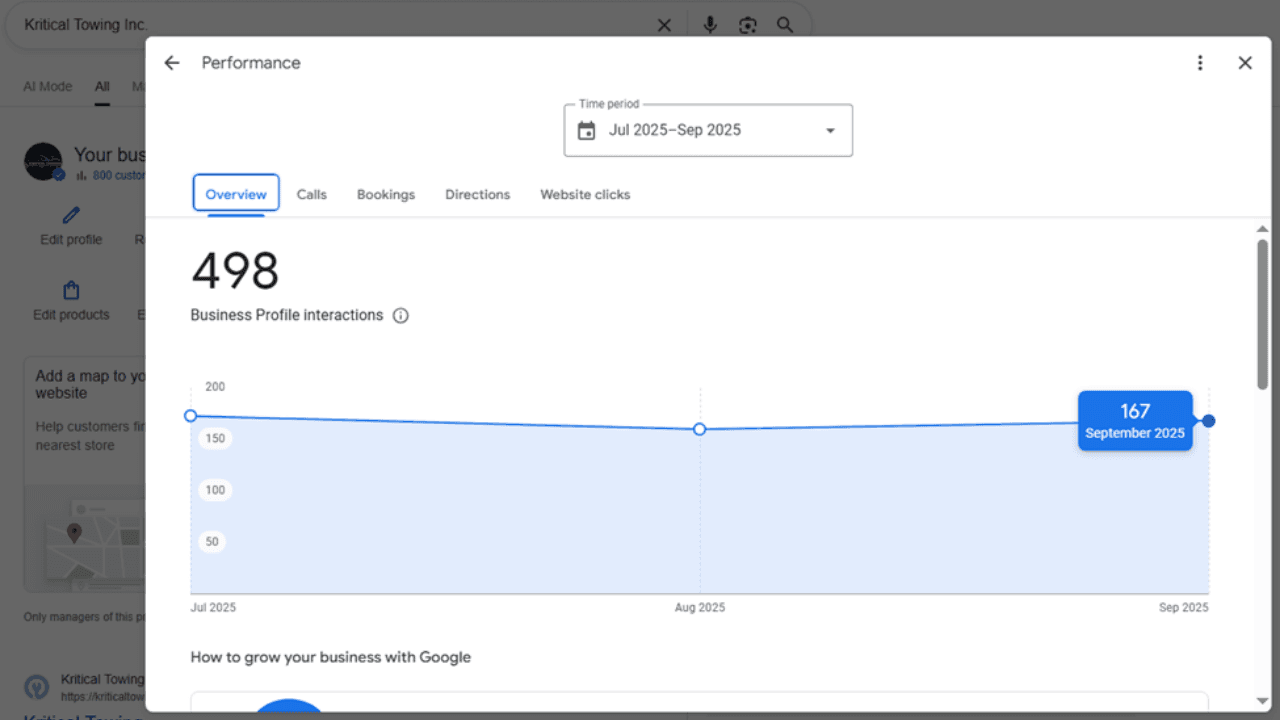This screenshot has height=720, width=1280.
Task: Close the Performance dialog
Action: [1245, 63]
